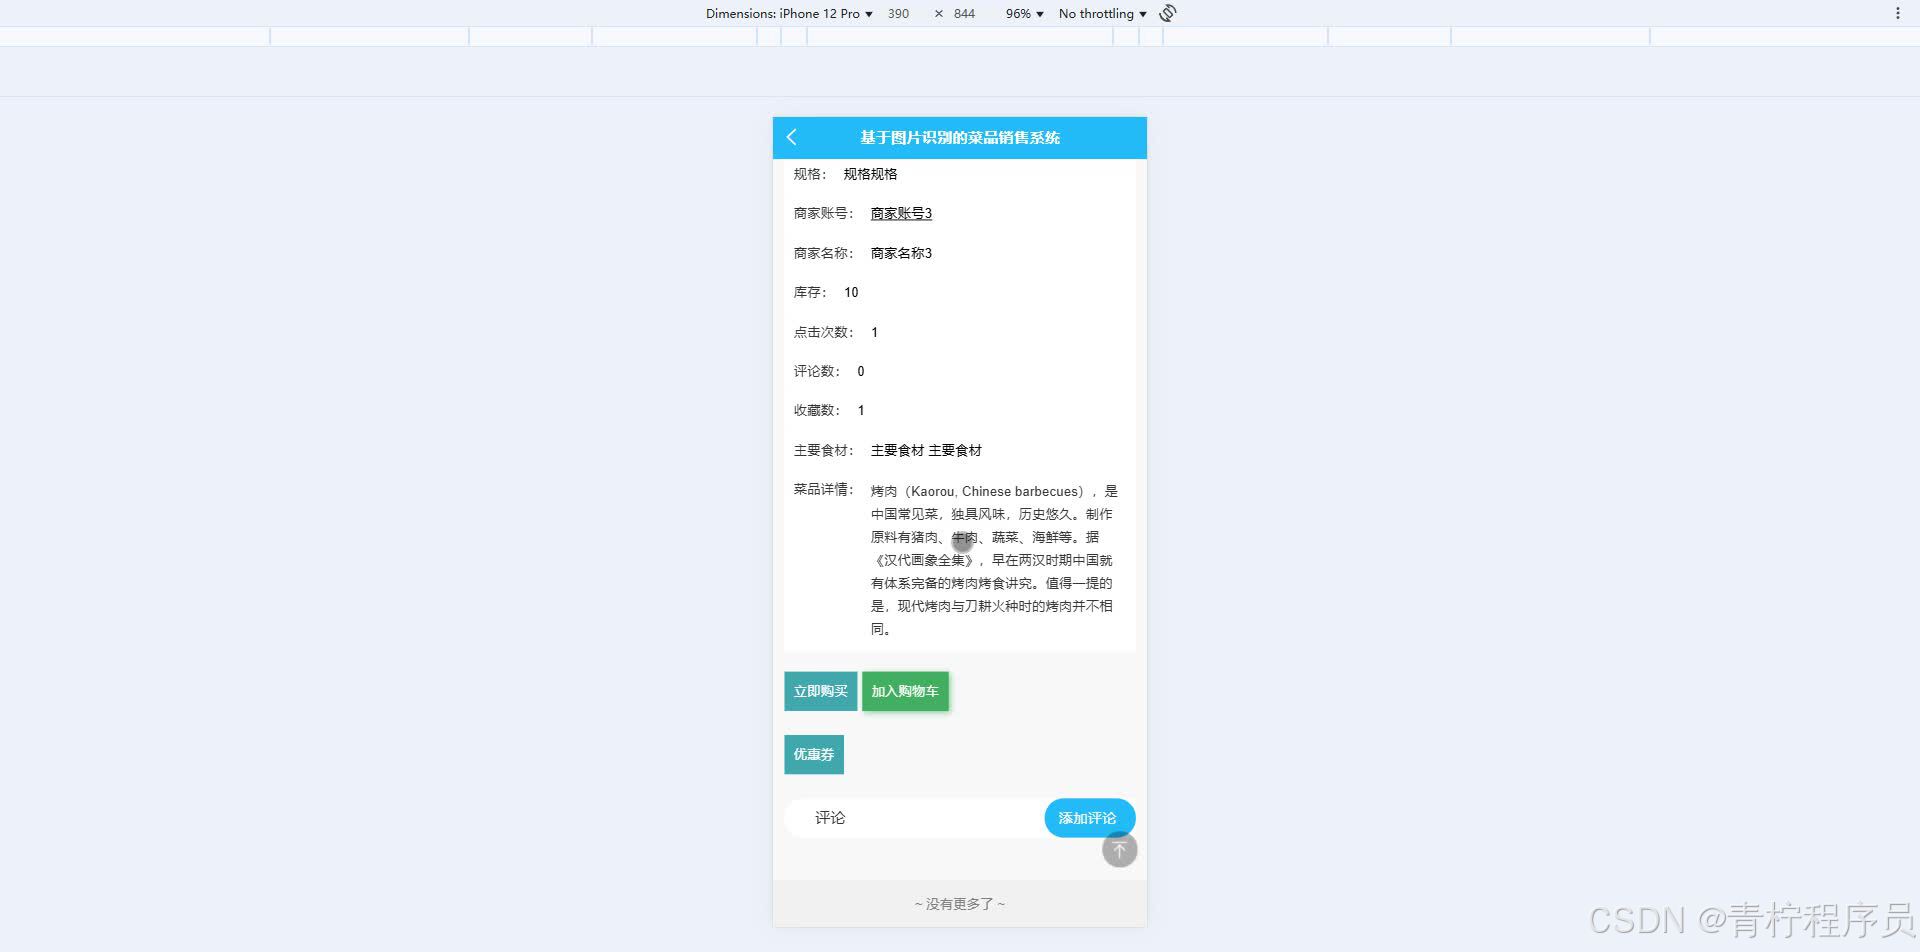Click the 加入购物车 add-to-cart button
1920x952 pixels.
coord(905,690)
